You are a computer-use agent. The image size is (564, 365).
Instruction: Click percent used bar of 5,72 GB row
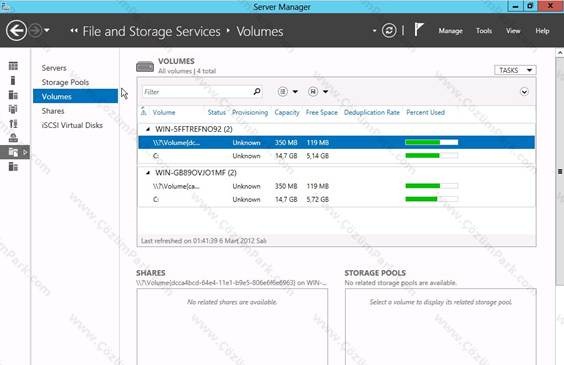click(432, 199)
